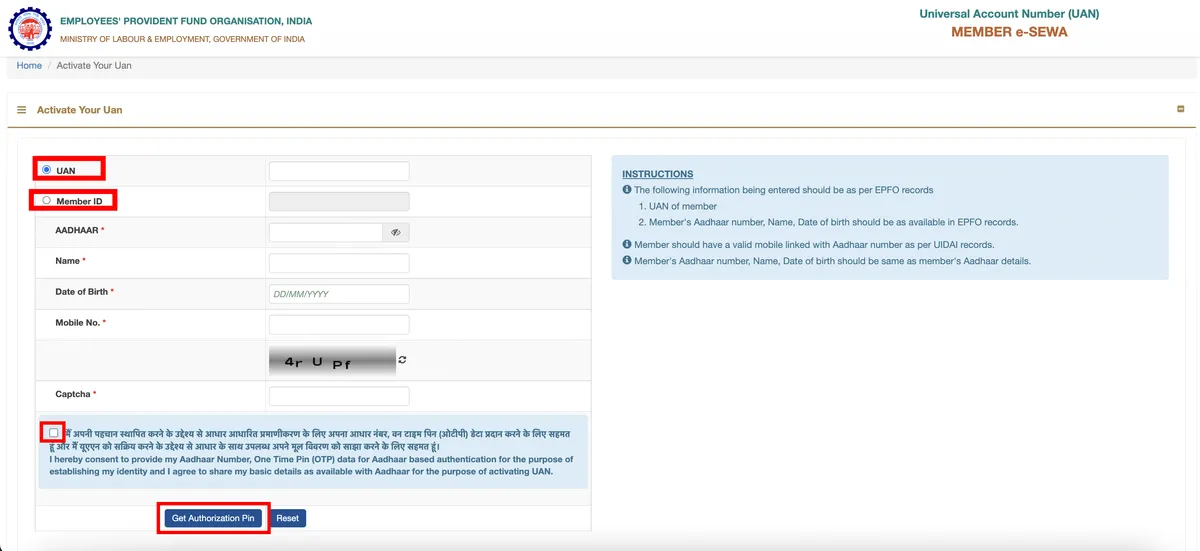
Task: Click the EPFO organisation logo
Action: (x=30, y=28)
